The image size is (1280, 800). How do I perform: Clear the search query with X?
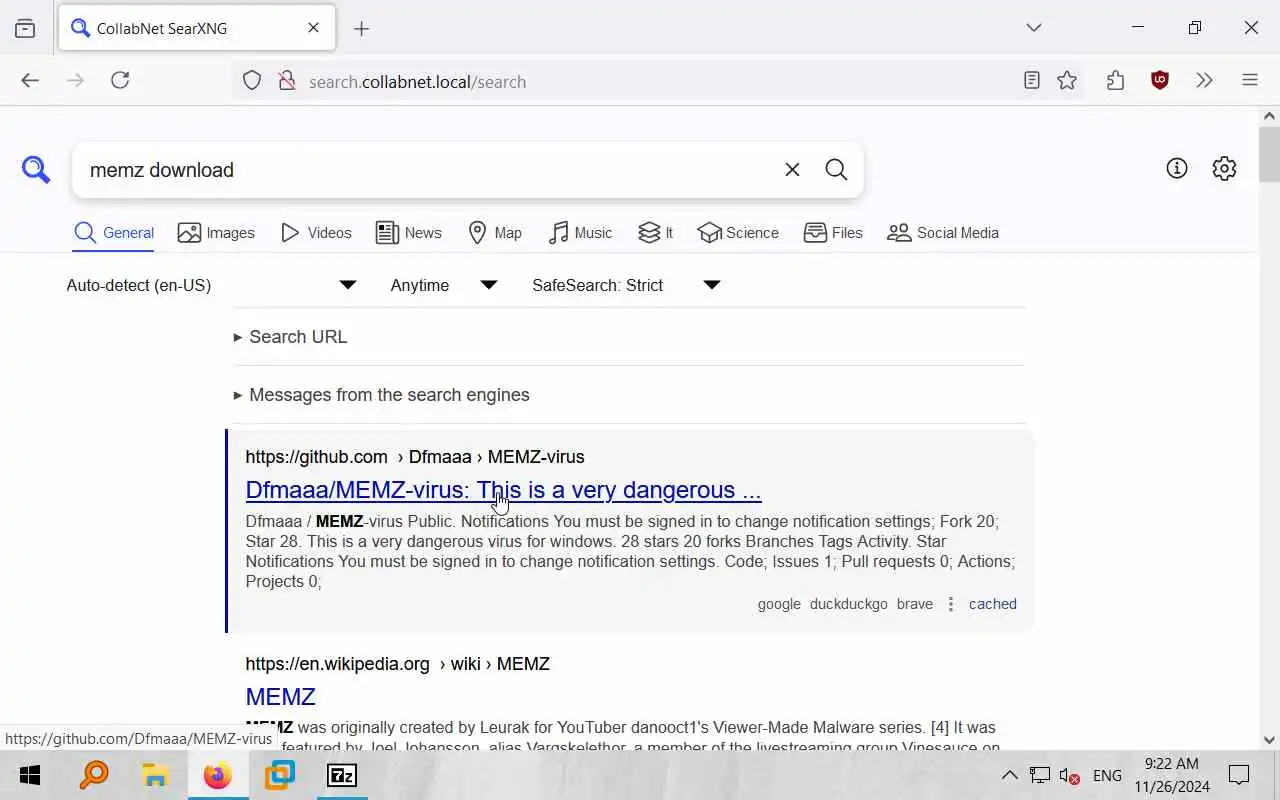[x=792, y=170]
